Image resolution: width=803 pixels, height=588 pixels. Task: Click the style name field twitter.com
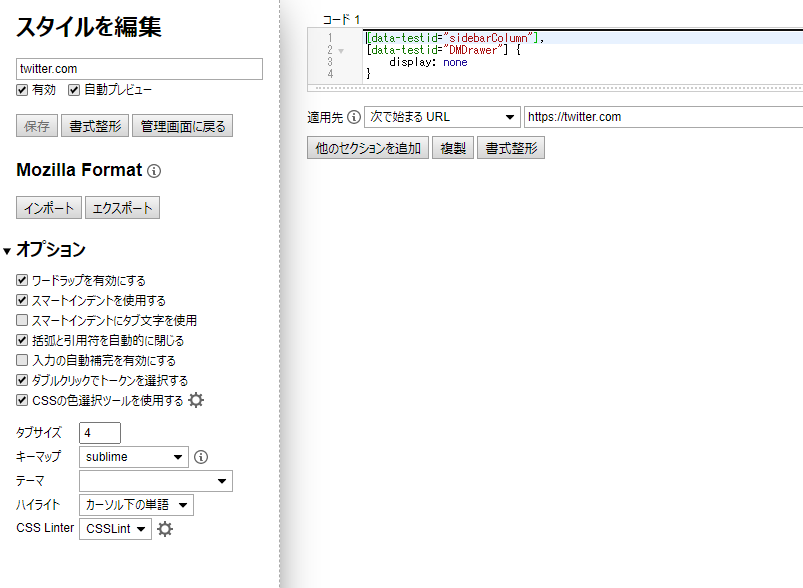coord(139,69)
